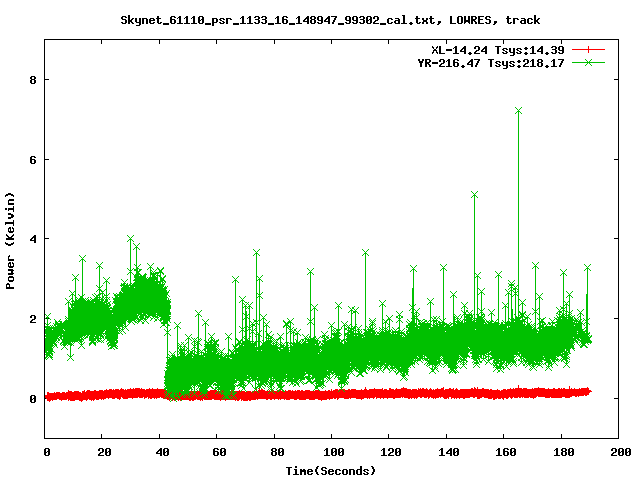Click the 100 tick label on Time axis
This screenshot has width=640, height=480.
click(x=333, y=453)
